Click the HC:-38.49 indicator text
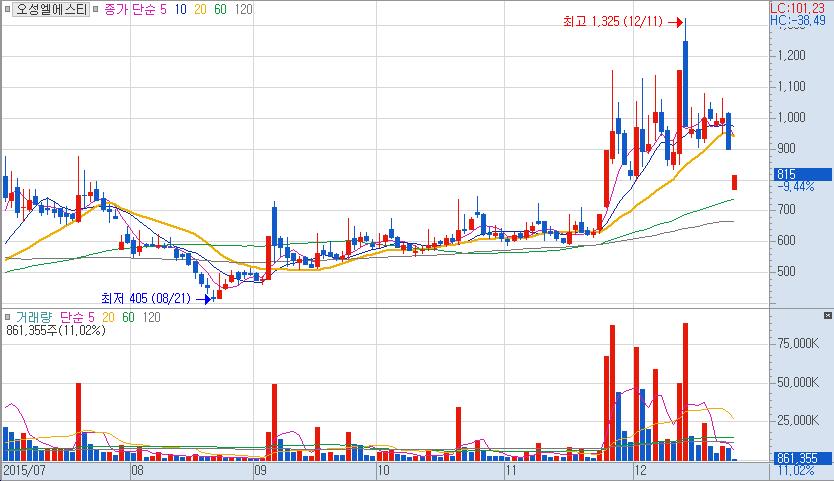This screenshot has width=834, height=481. pyautogui.click(x=798, y=20)
